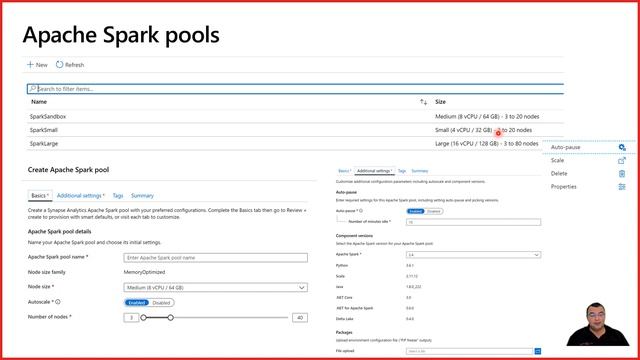The image size is (640, 360).
Task: Click the Refresh button label
Action: point(74,65)
